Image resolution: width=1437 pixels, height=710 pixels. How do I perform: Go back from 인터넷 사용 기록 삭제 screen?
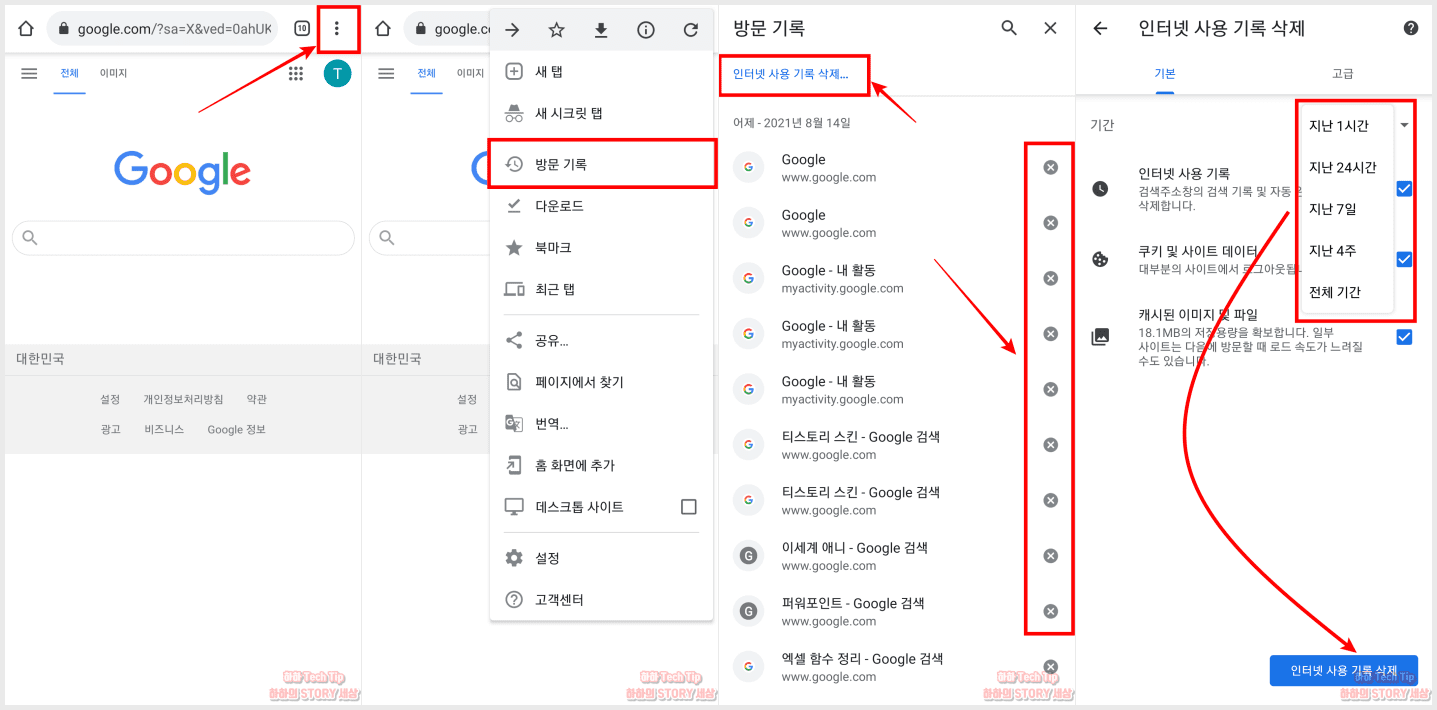click(1100, 28)
